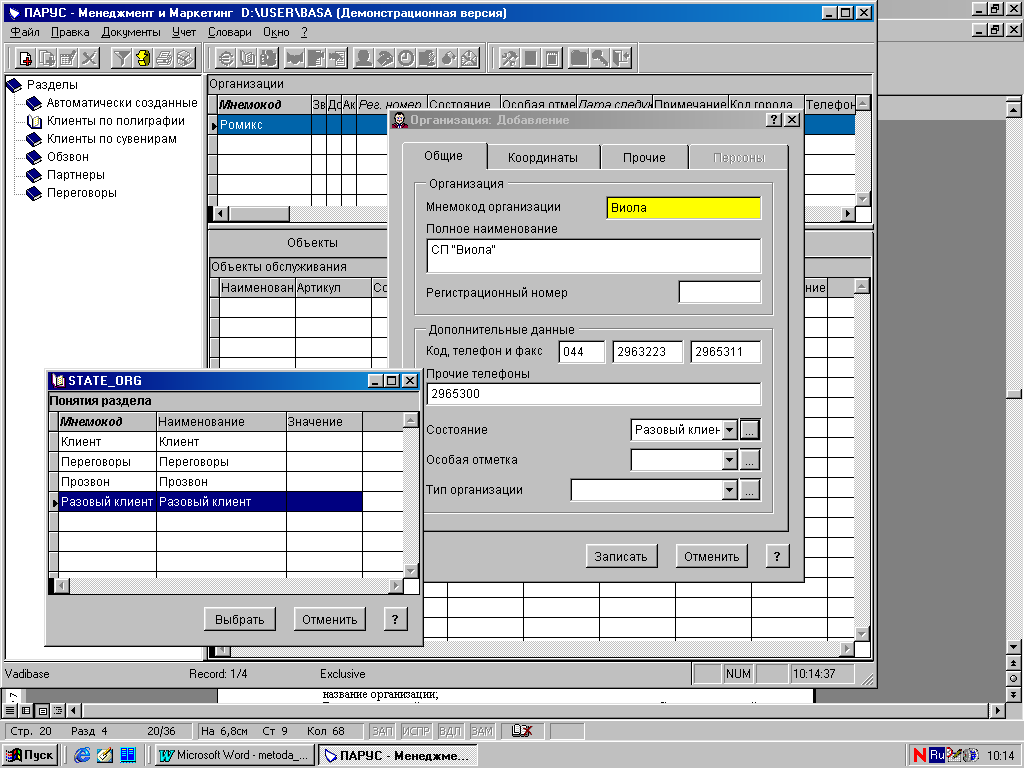This screenshot has height=768, width=1024.
Task: Open Internet Explorer from quick launch
Action: [x=82, y=755]
